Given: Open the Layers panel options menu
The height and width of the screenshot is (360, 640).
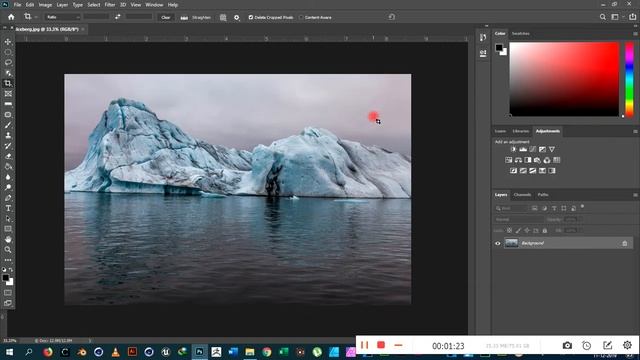Looking at the screenshot, I should (x=635, y=195).
